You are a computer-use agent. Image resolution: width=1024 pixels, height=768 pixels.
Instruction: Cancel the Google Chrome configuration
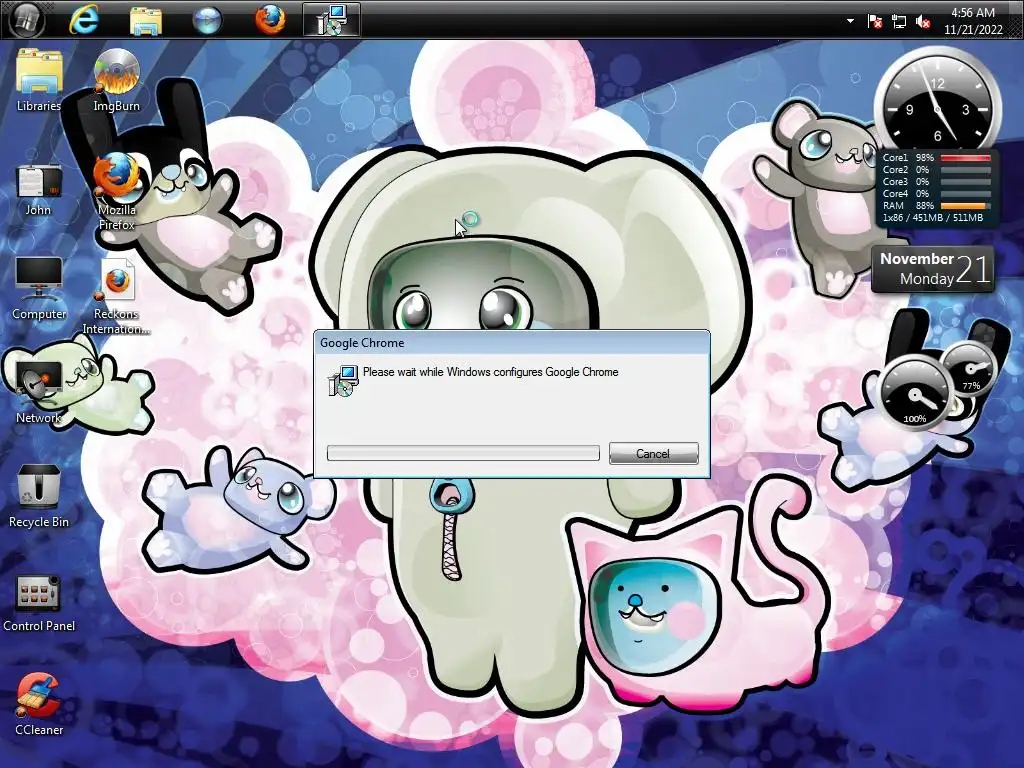tap(654, 453)
